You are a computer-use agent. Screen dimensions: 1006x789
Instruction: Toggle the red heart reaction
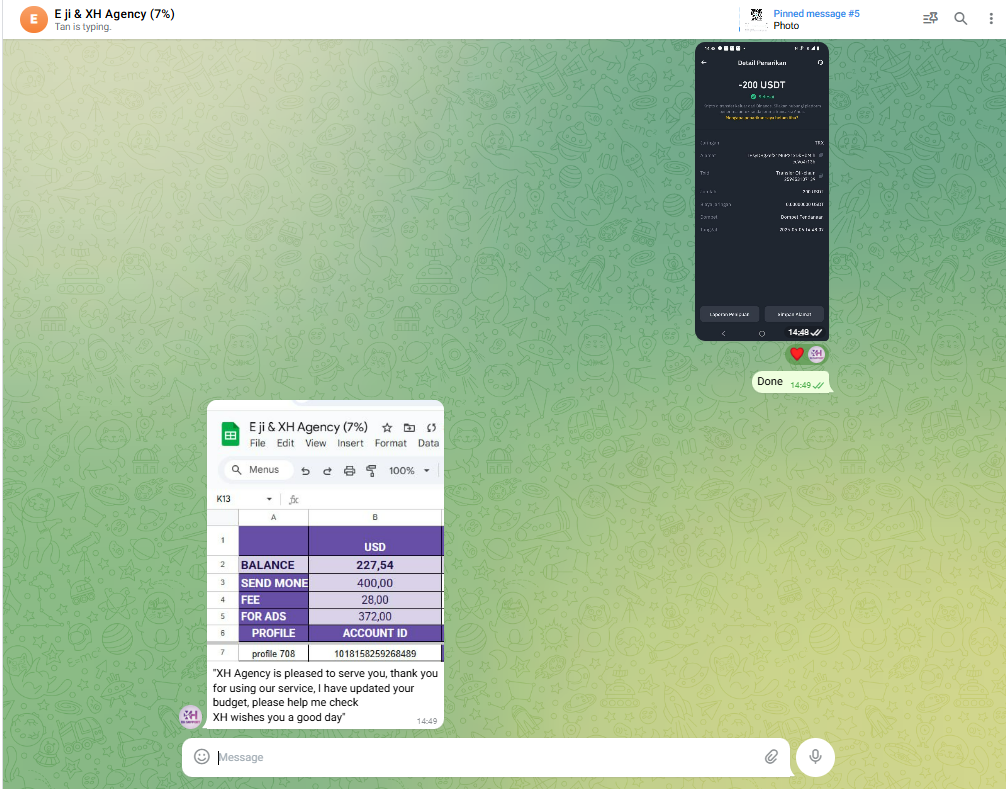tap(797, 354)
